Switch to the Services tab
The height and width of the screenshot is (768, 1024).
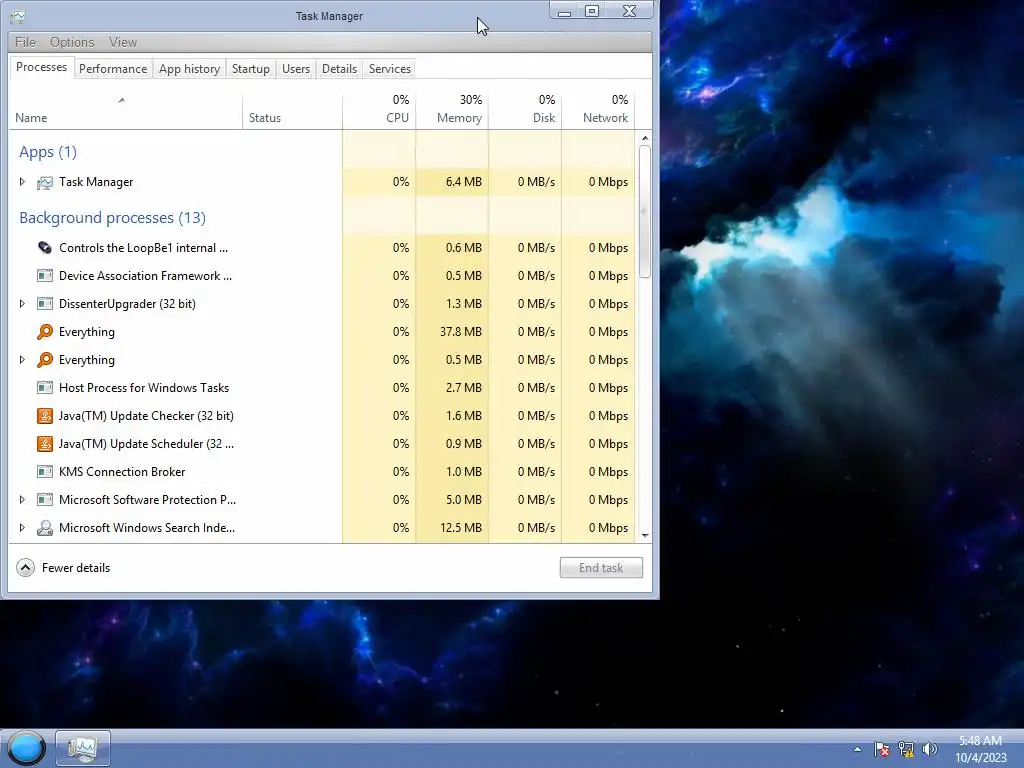(390, 69)
